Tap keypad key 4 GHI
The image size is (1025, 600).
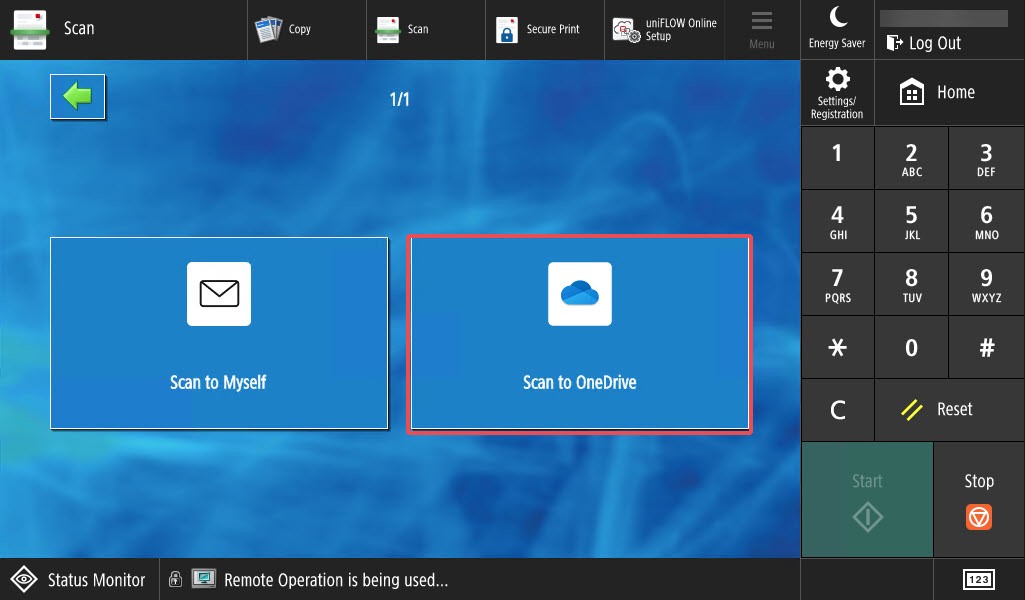pos(837,221)
